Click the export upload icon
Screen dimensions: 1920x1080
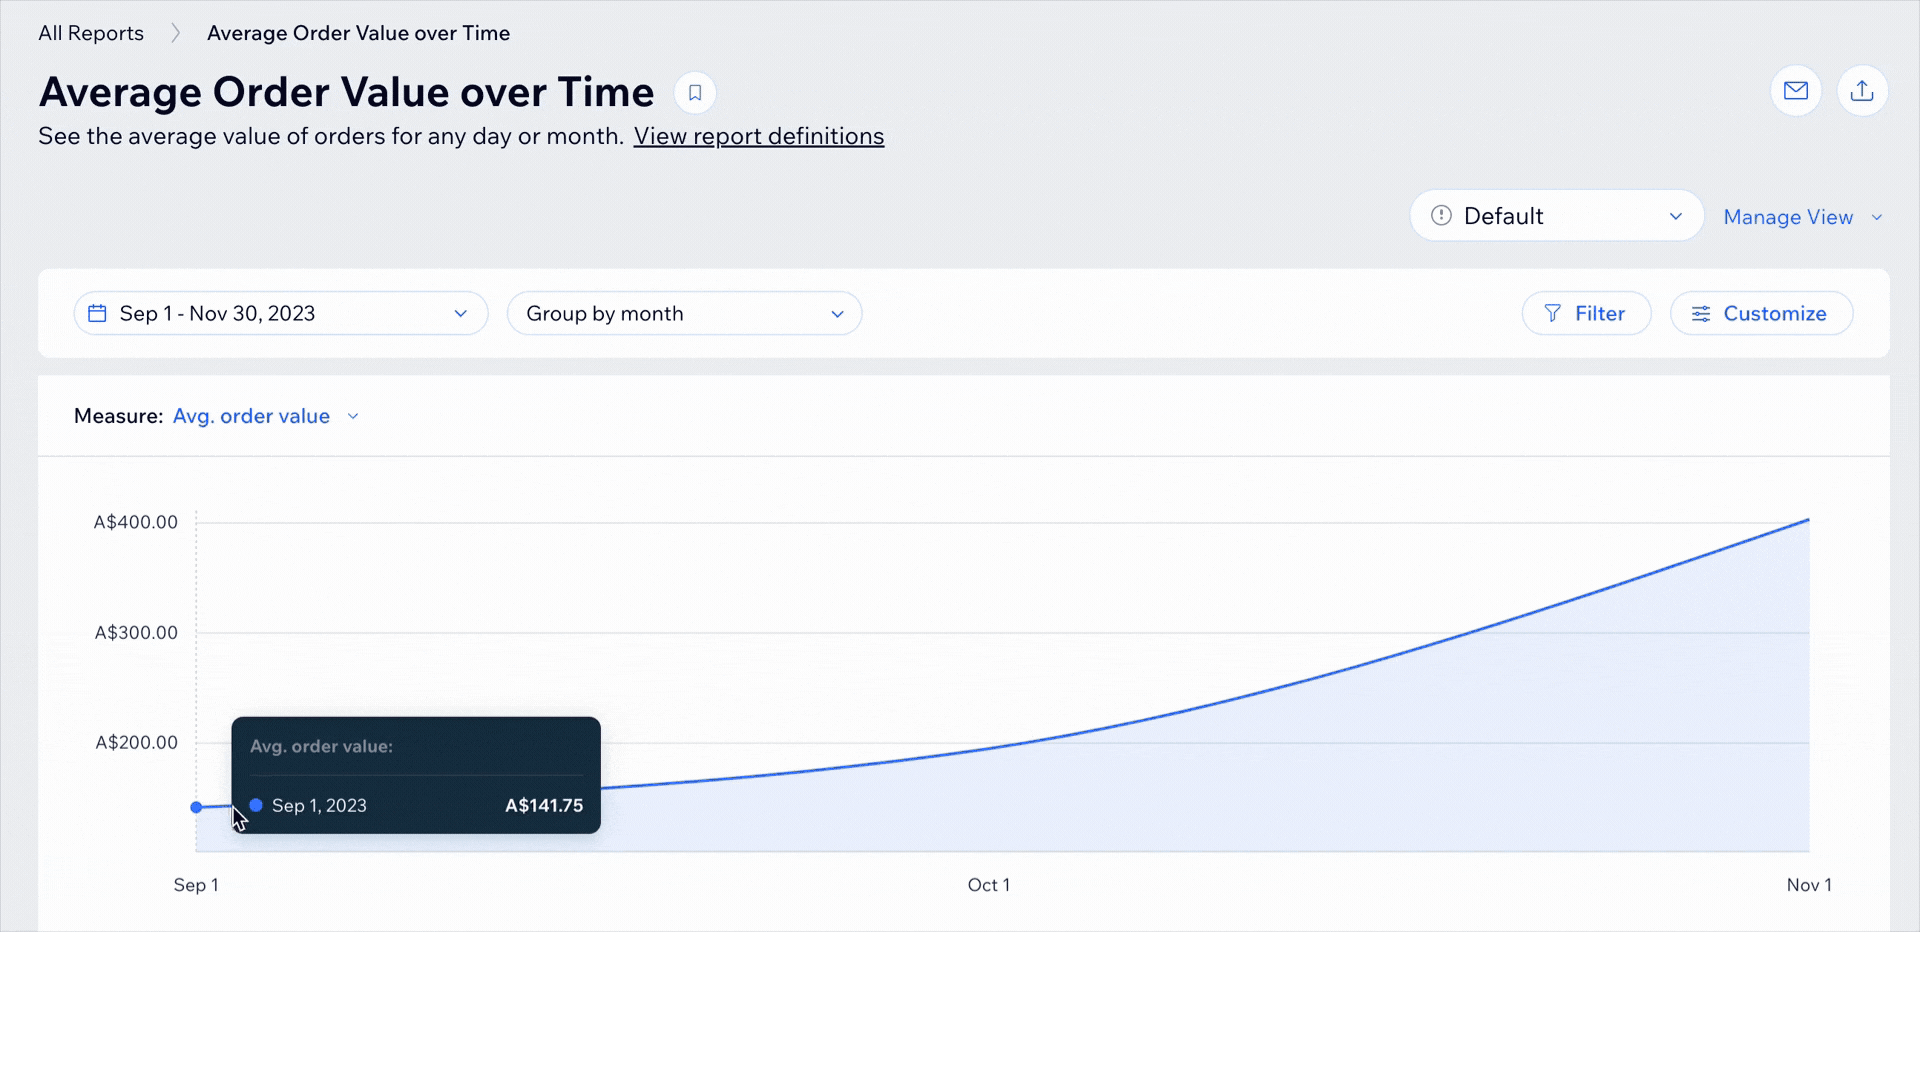(1862, 91)
